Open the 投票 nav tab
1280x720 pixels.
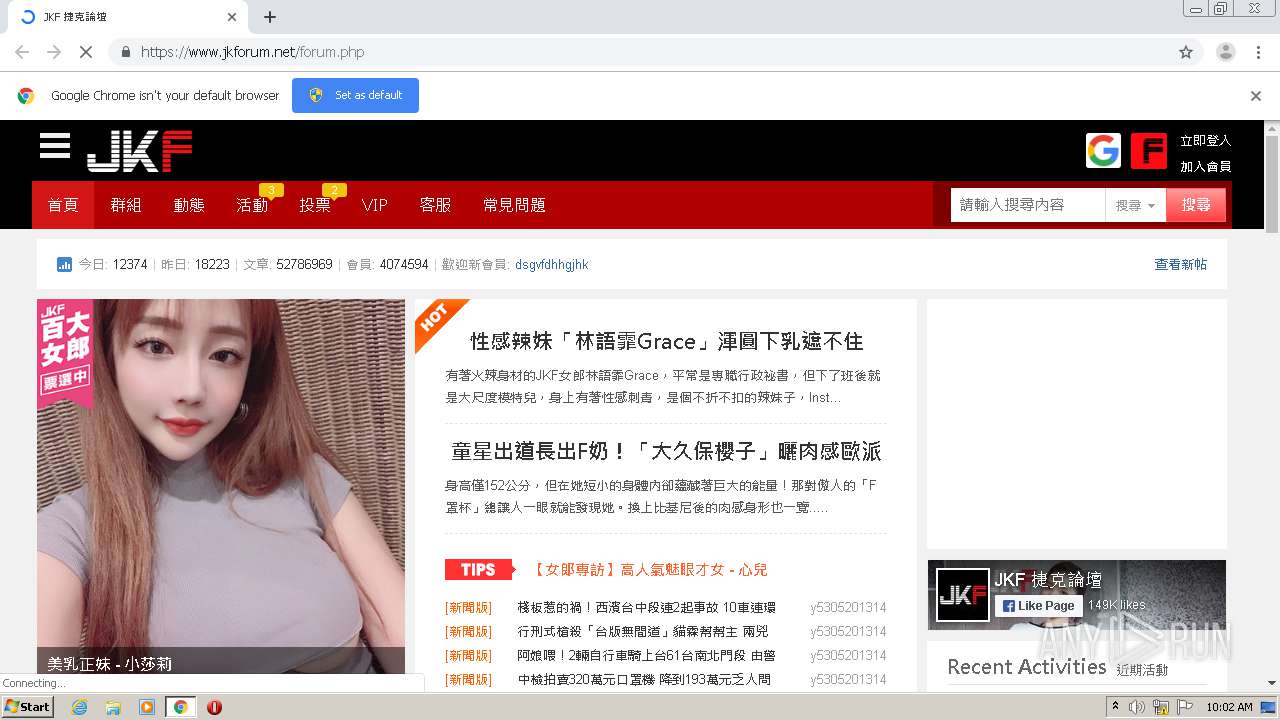pos(315,205)
